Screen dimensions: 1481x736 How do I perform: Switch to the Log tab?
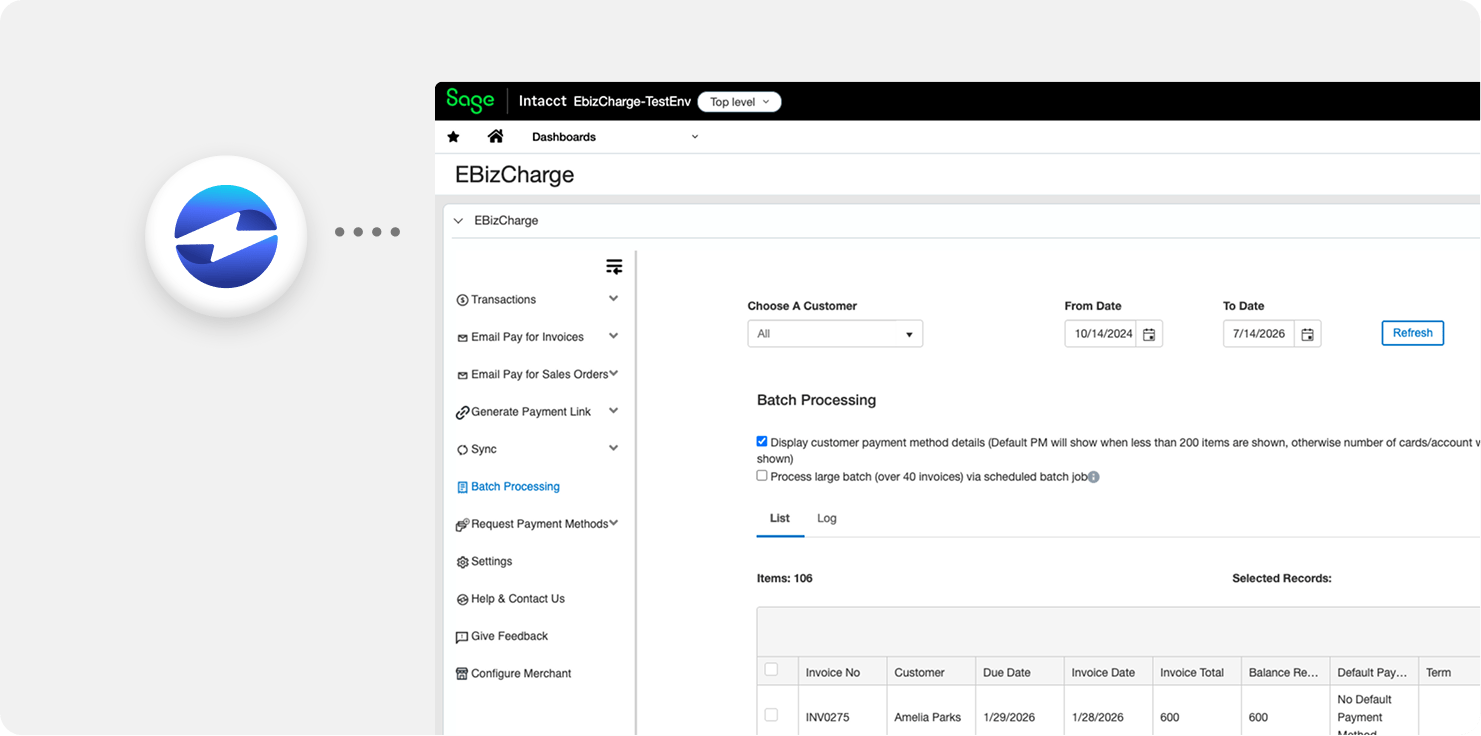point(827,519)
